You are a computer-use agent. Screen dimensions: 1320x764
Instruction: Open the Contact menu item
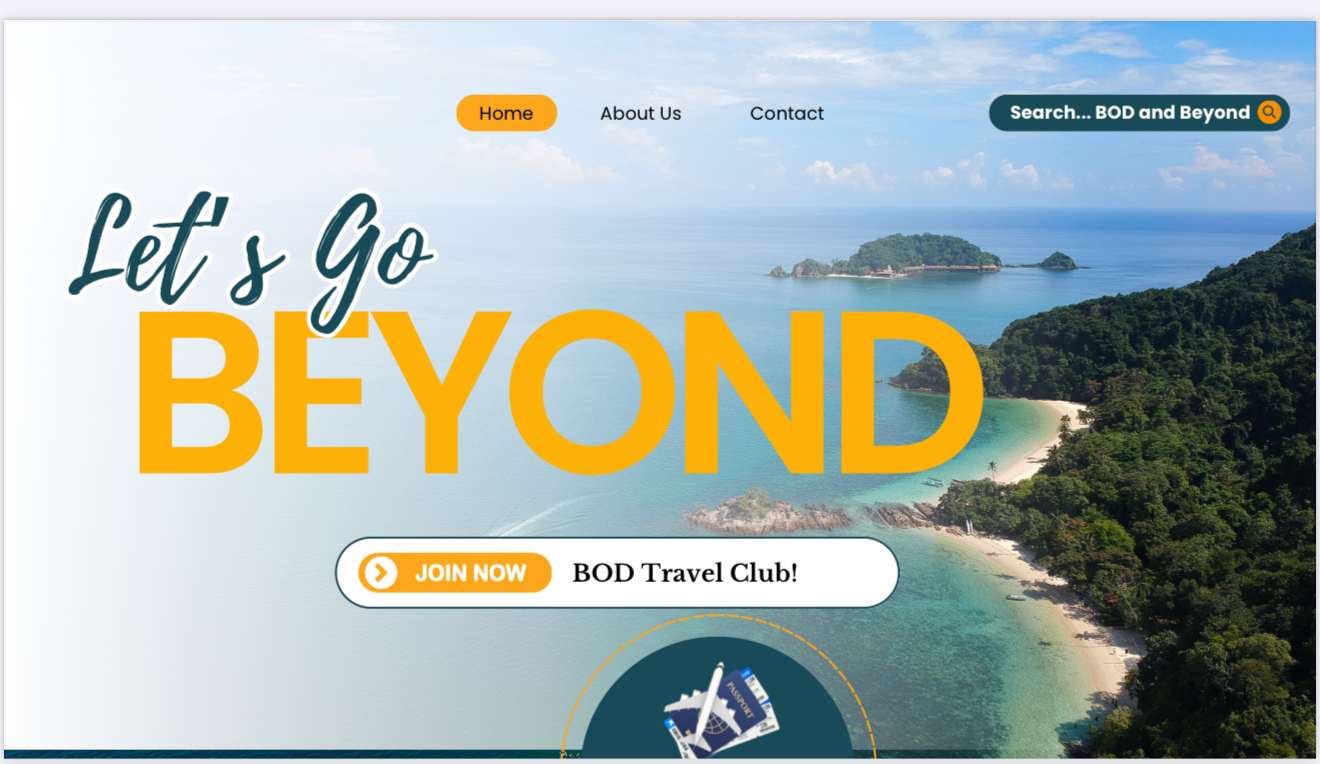tap(787, 113)
